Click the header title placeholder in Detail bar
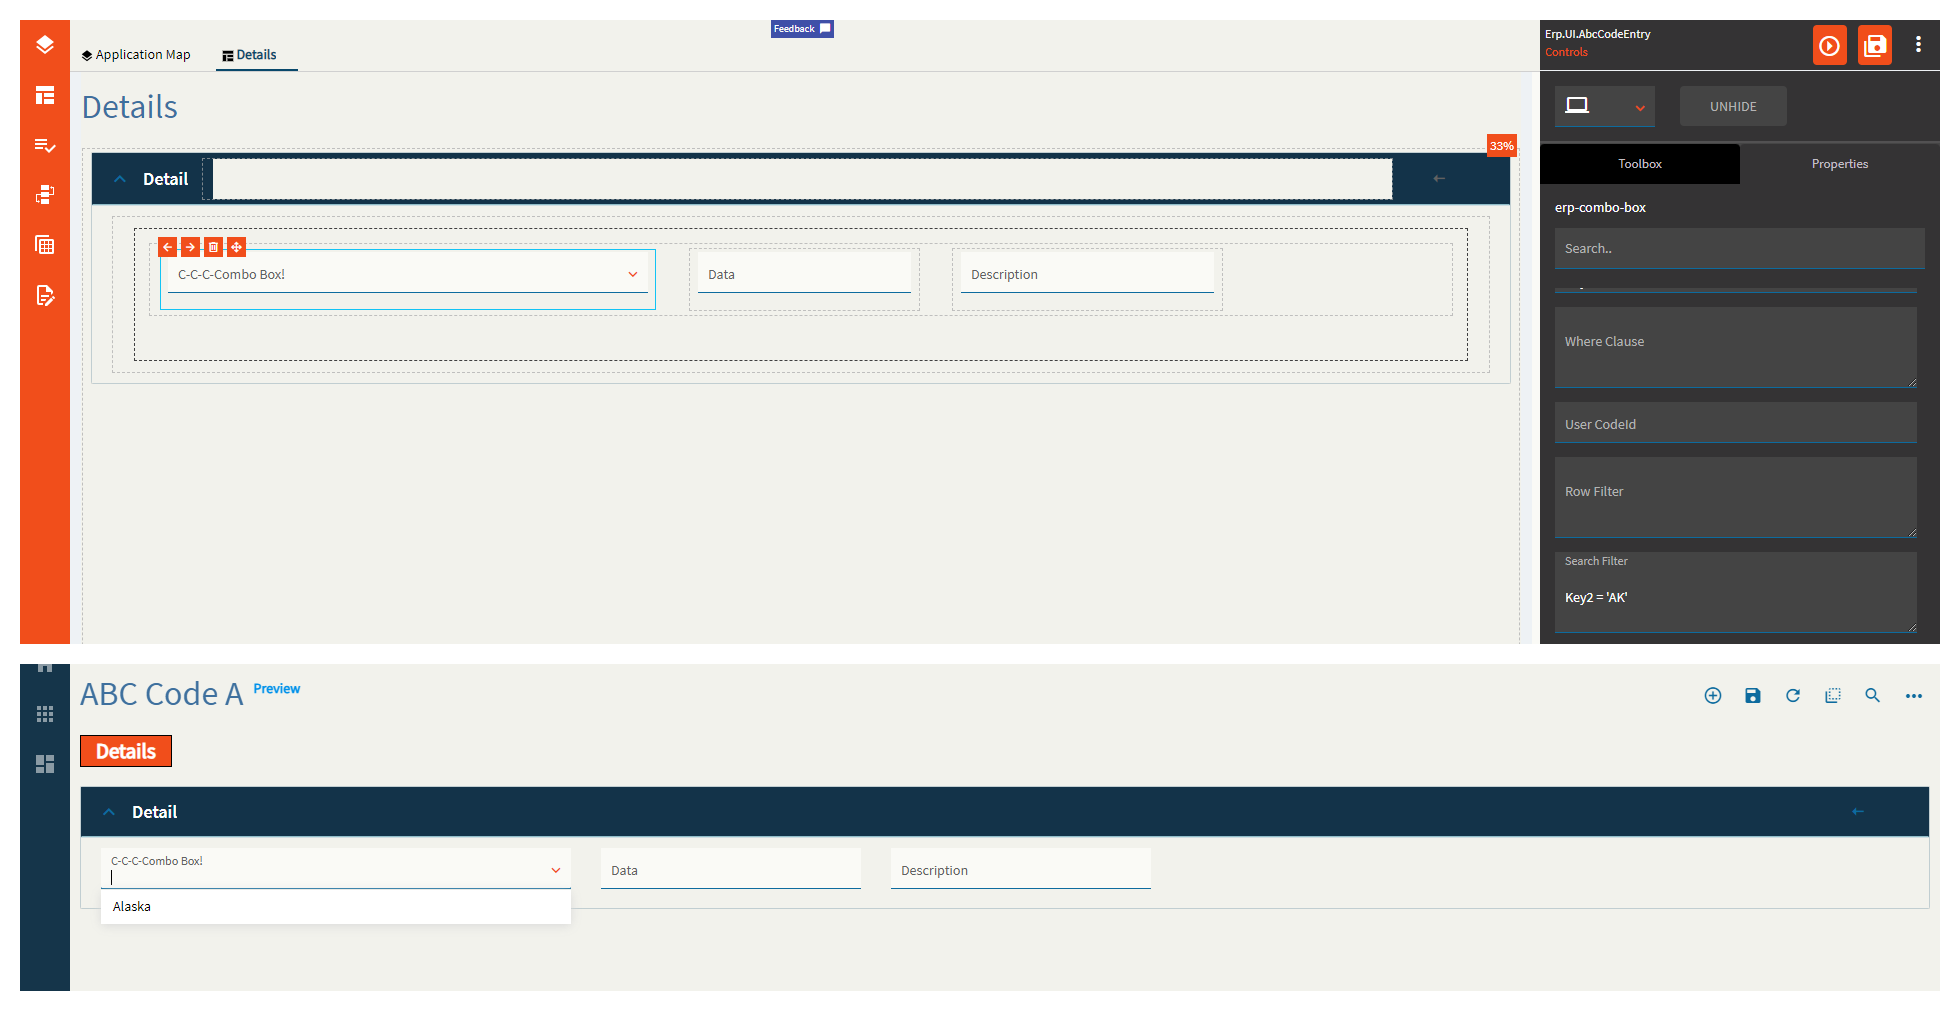Screen dimensions: 1960x1011 tap(802, 179)
